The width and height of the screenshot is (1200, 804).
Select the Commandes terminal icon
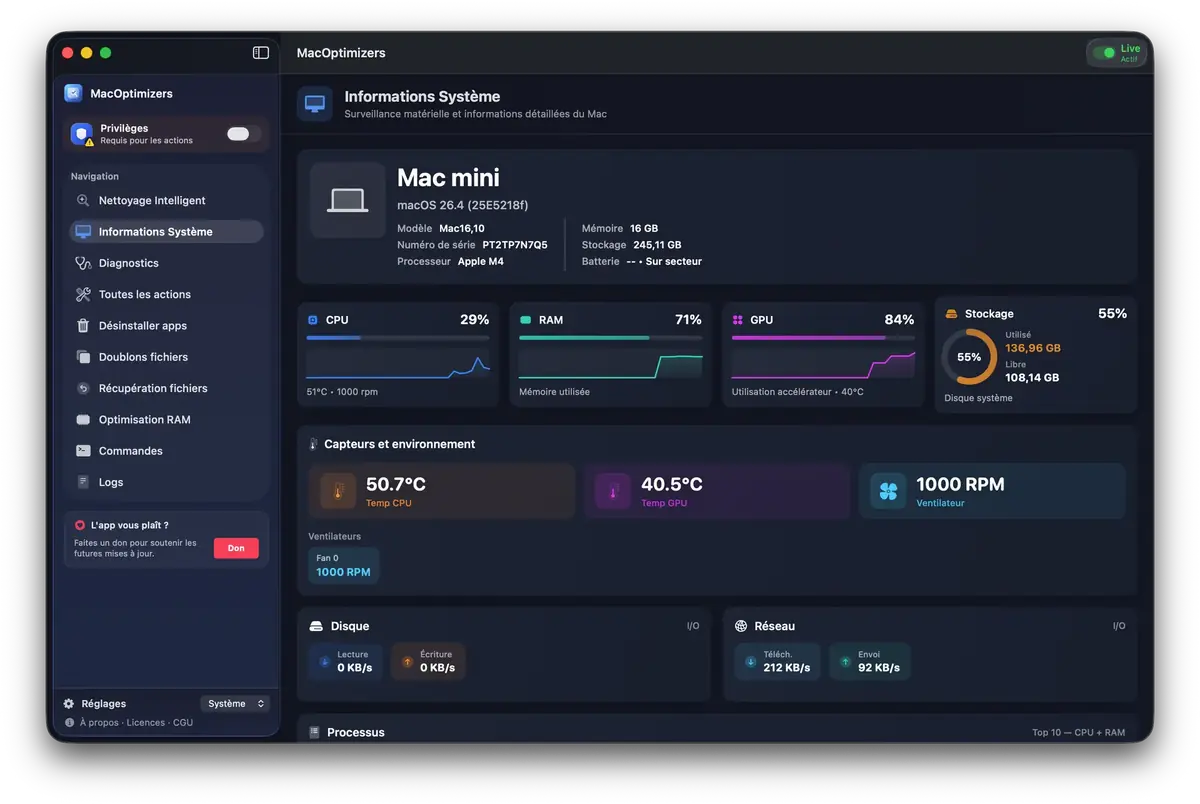click(x=84, y=451)
